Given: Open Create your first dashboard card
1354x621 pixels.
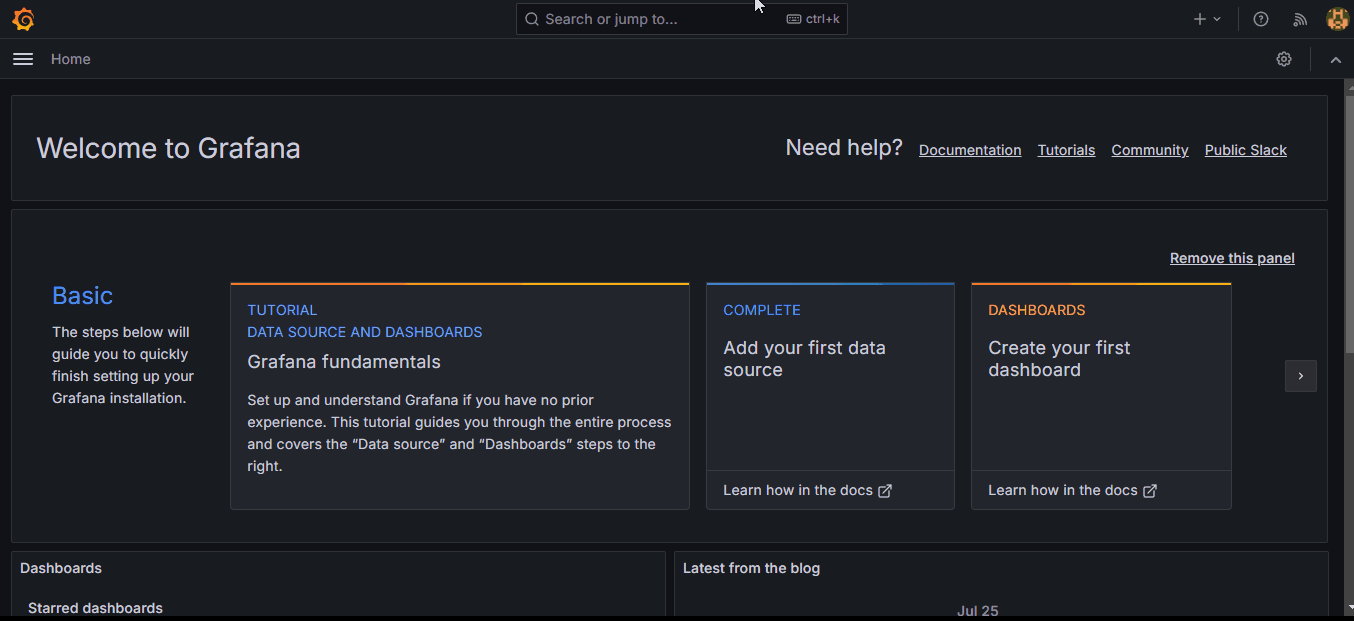Looking at the screenshot, I should (1101, 396).
